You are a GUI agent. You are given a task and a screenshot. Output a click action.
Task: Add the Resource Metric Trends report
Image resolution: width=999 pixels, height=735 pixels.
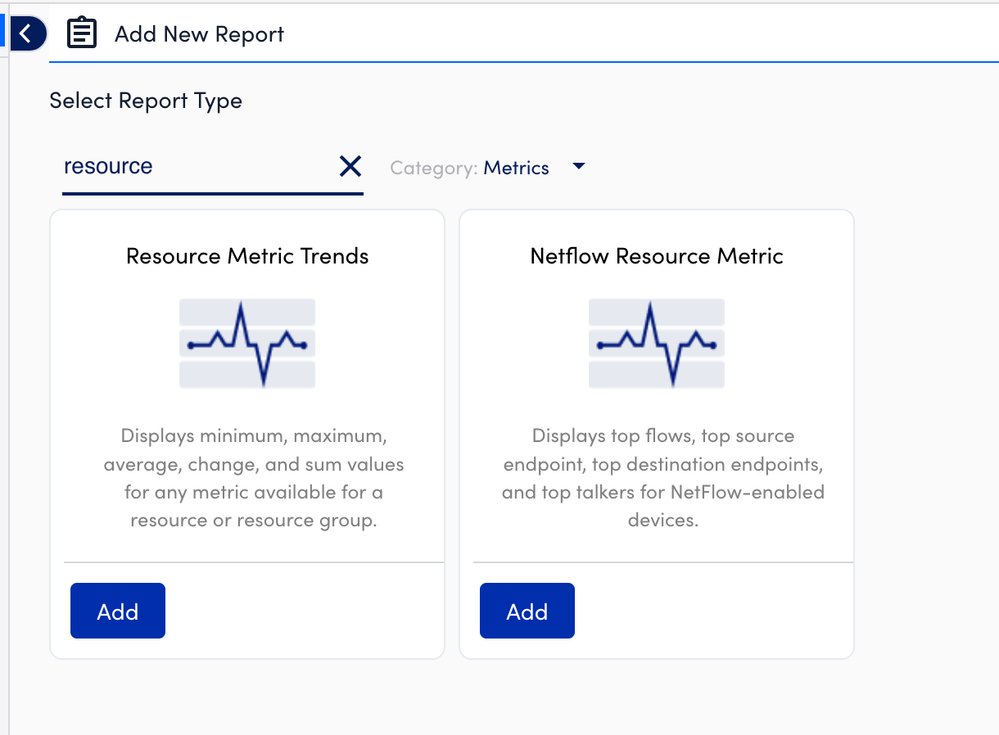click(x=118, y=611)
